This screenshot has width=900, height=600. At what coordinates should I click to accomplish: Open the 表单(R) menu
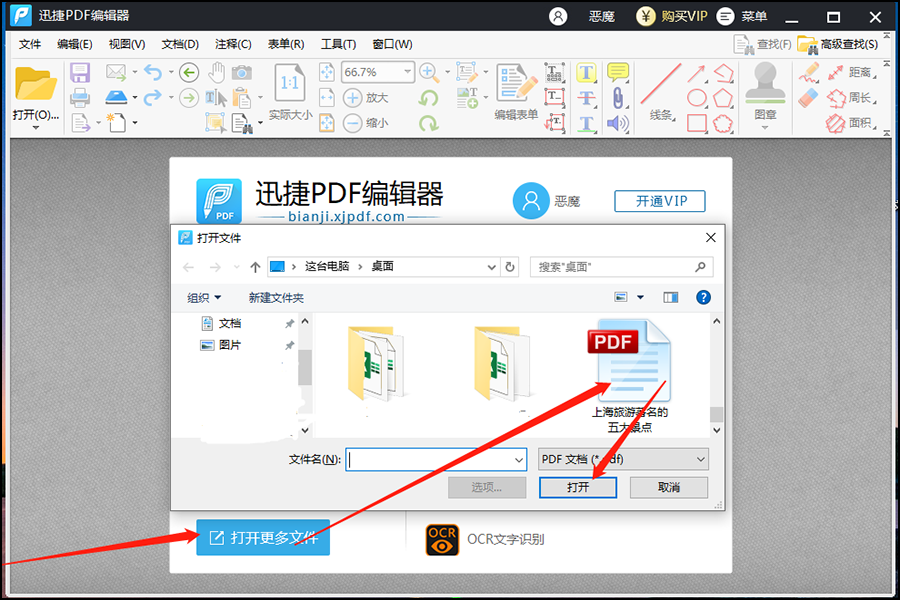tap(286, 44)
